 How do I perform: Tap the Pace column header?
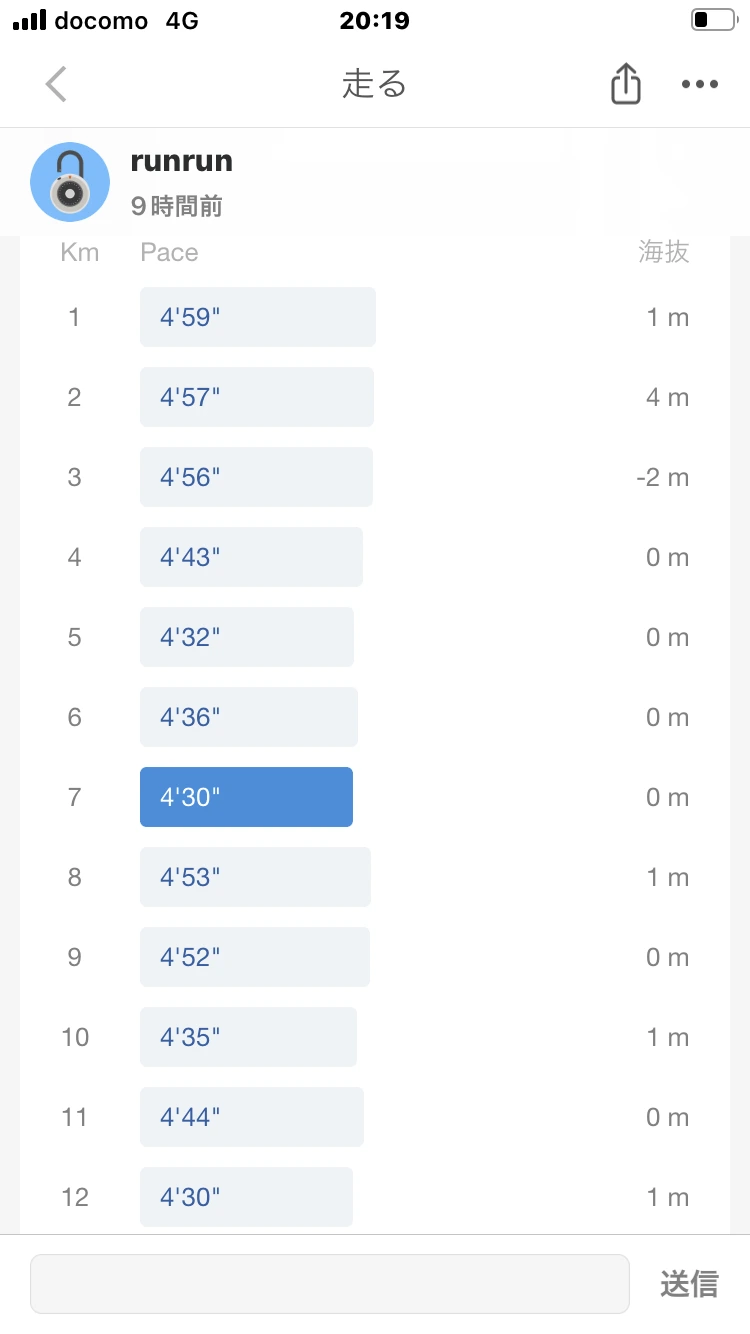[169, 252]
